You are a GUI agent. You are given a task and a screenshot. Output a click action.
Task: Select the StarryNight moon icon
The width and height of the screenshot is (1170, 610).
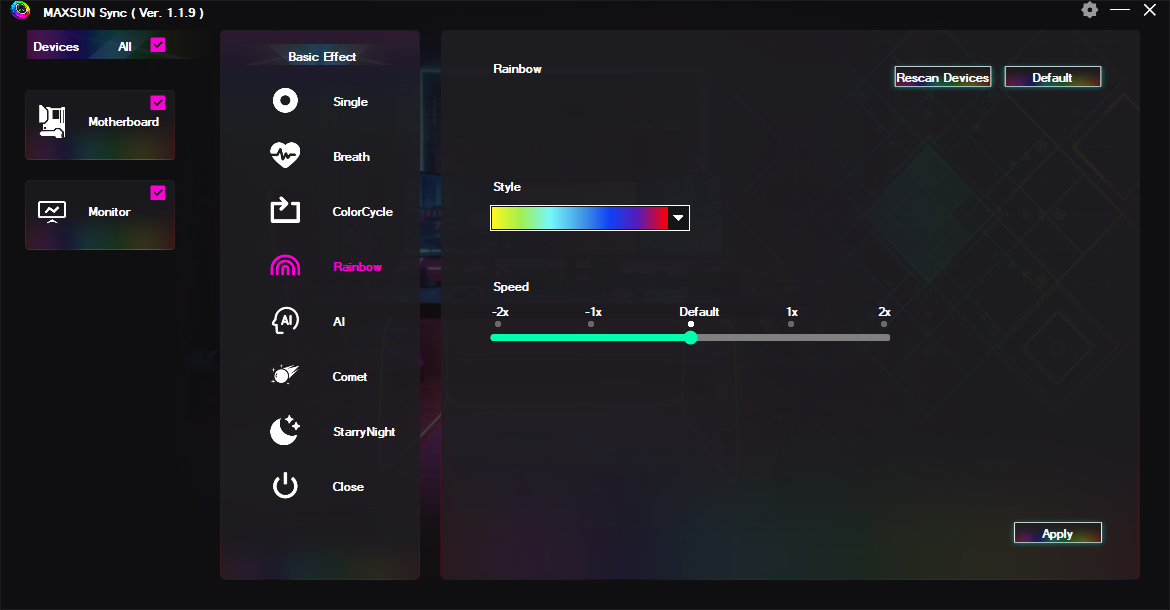(285, 430)
